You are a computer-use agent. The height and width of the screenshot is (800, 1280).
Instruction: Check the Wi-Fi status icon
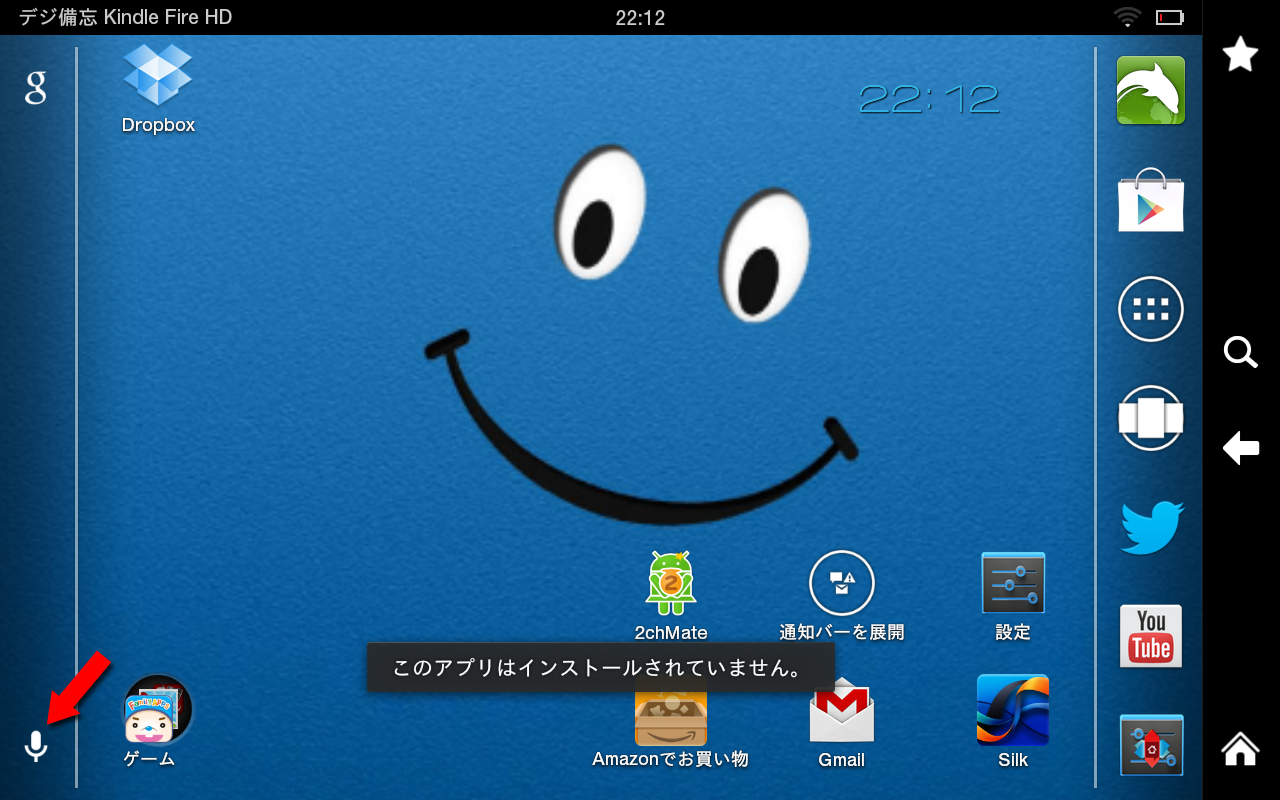click(1128, 17)
